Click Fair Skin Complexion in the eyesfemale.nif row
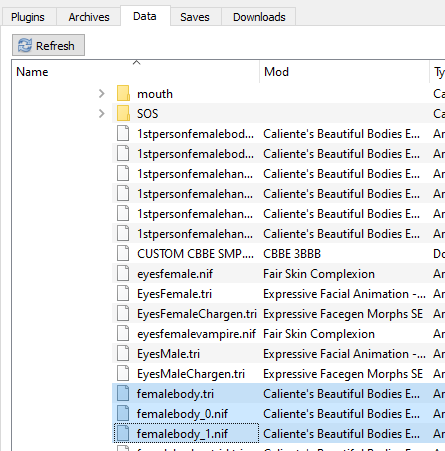 coord(319,274)
